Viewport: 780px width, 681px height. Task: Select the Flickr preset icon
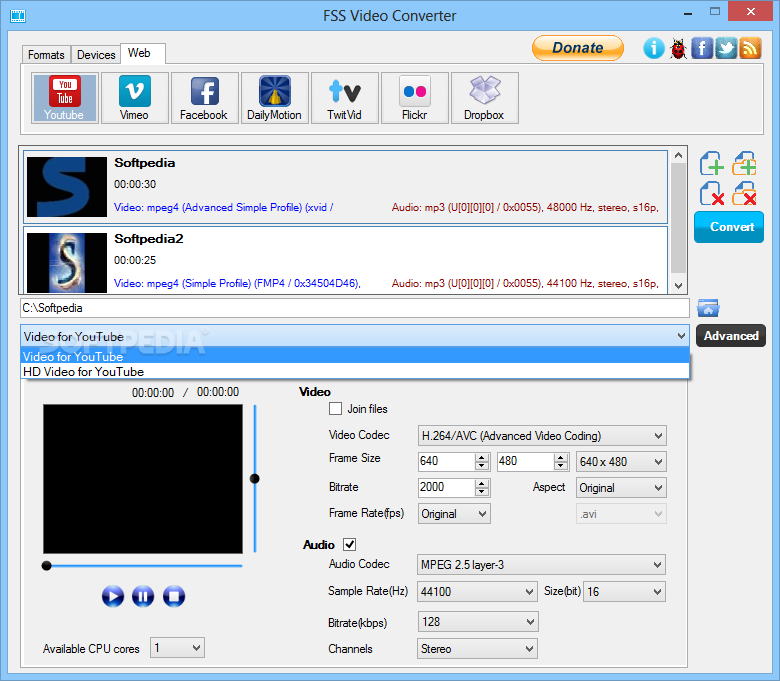coord(415,97)
